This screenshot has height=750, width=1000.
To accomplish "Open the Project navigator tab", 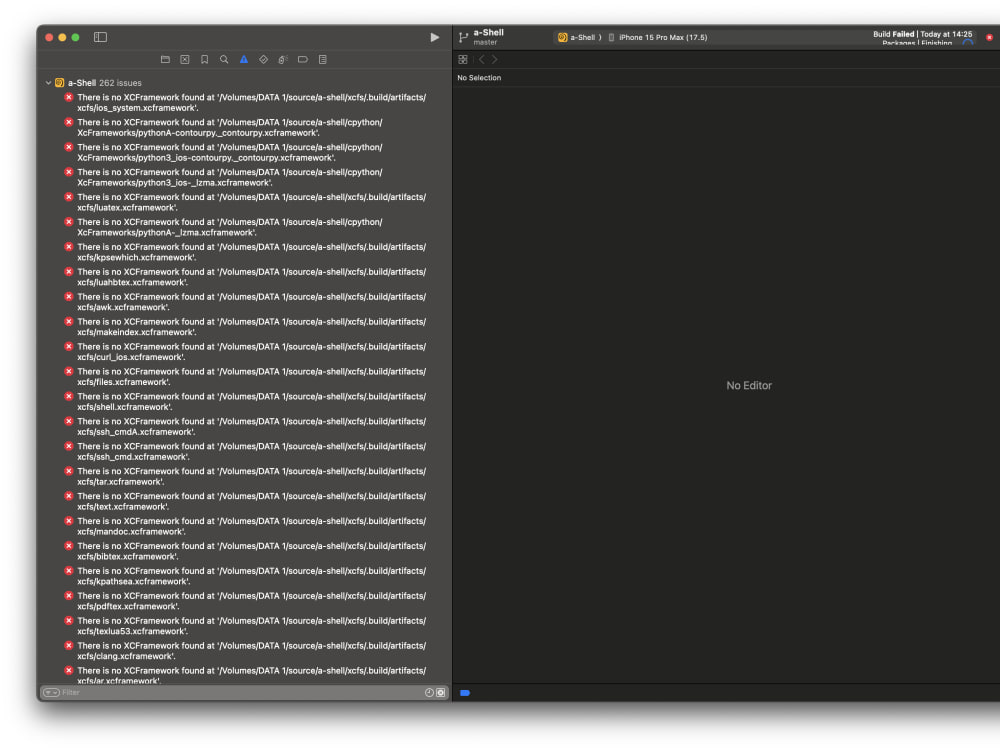I will 165,59.
